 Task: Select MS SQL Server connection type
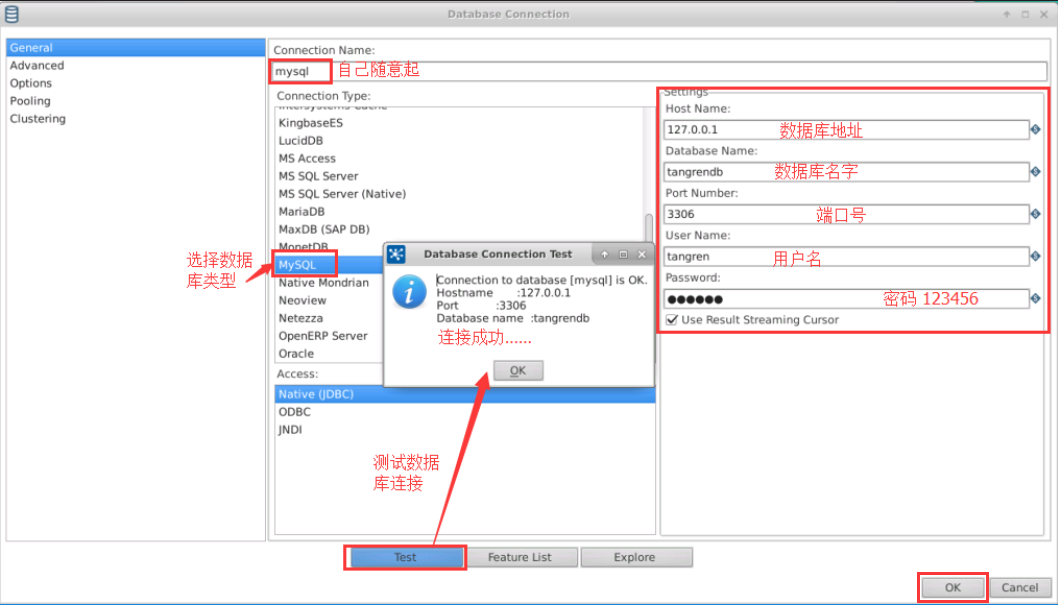pos(318,176)
